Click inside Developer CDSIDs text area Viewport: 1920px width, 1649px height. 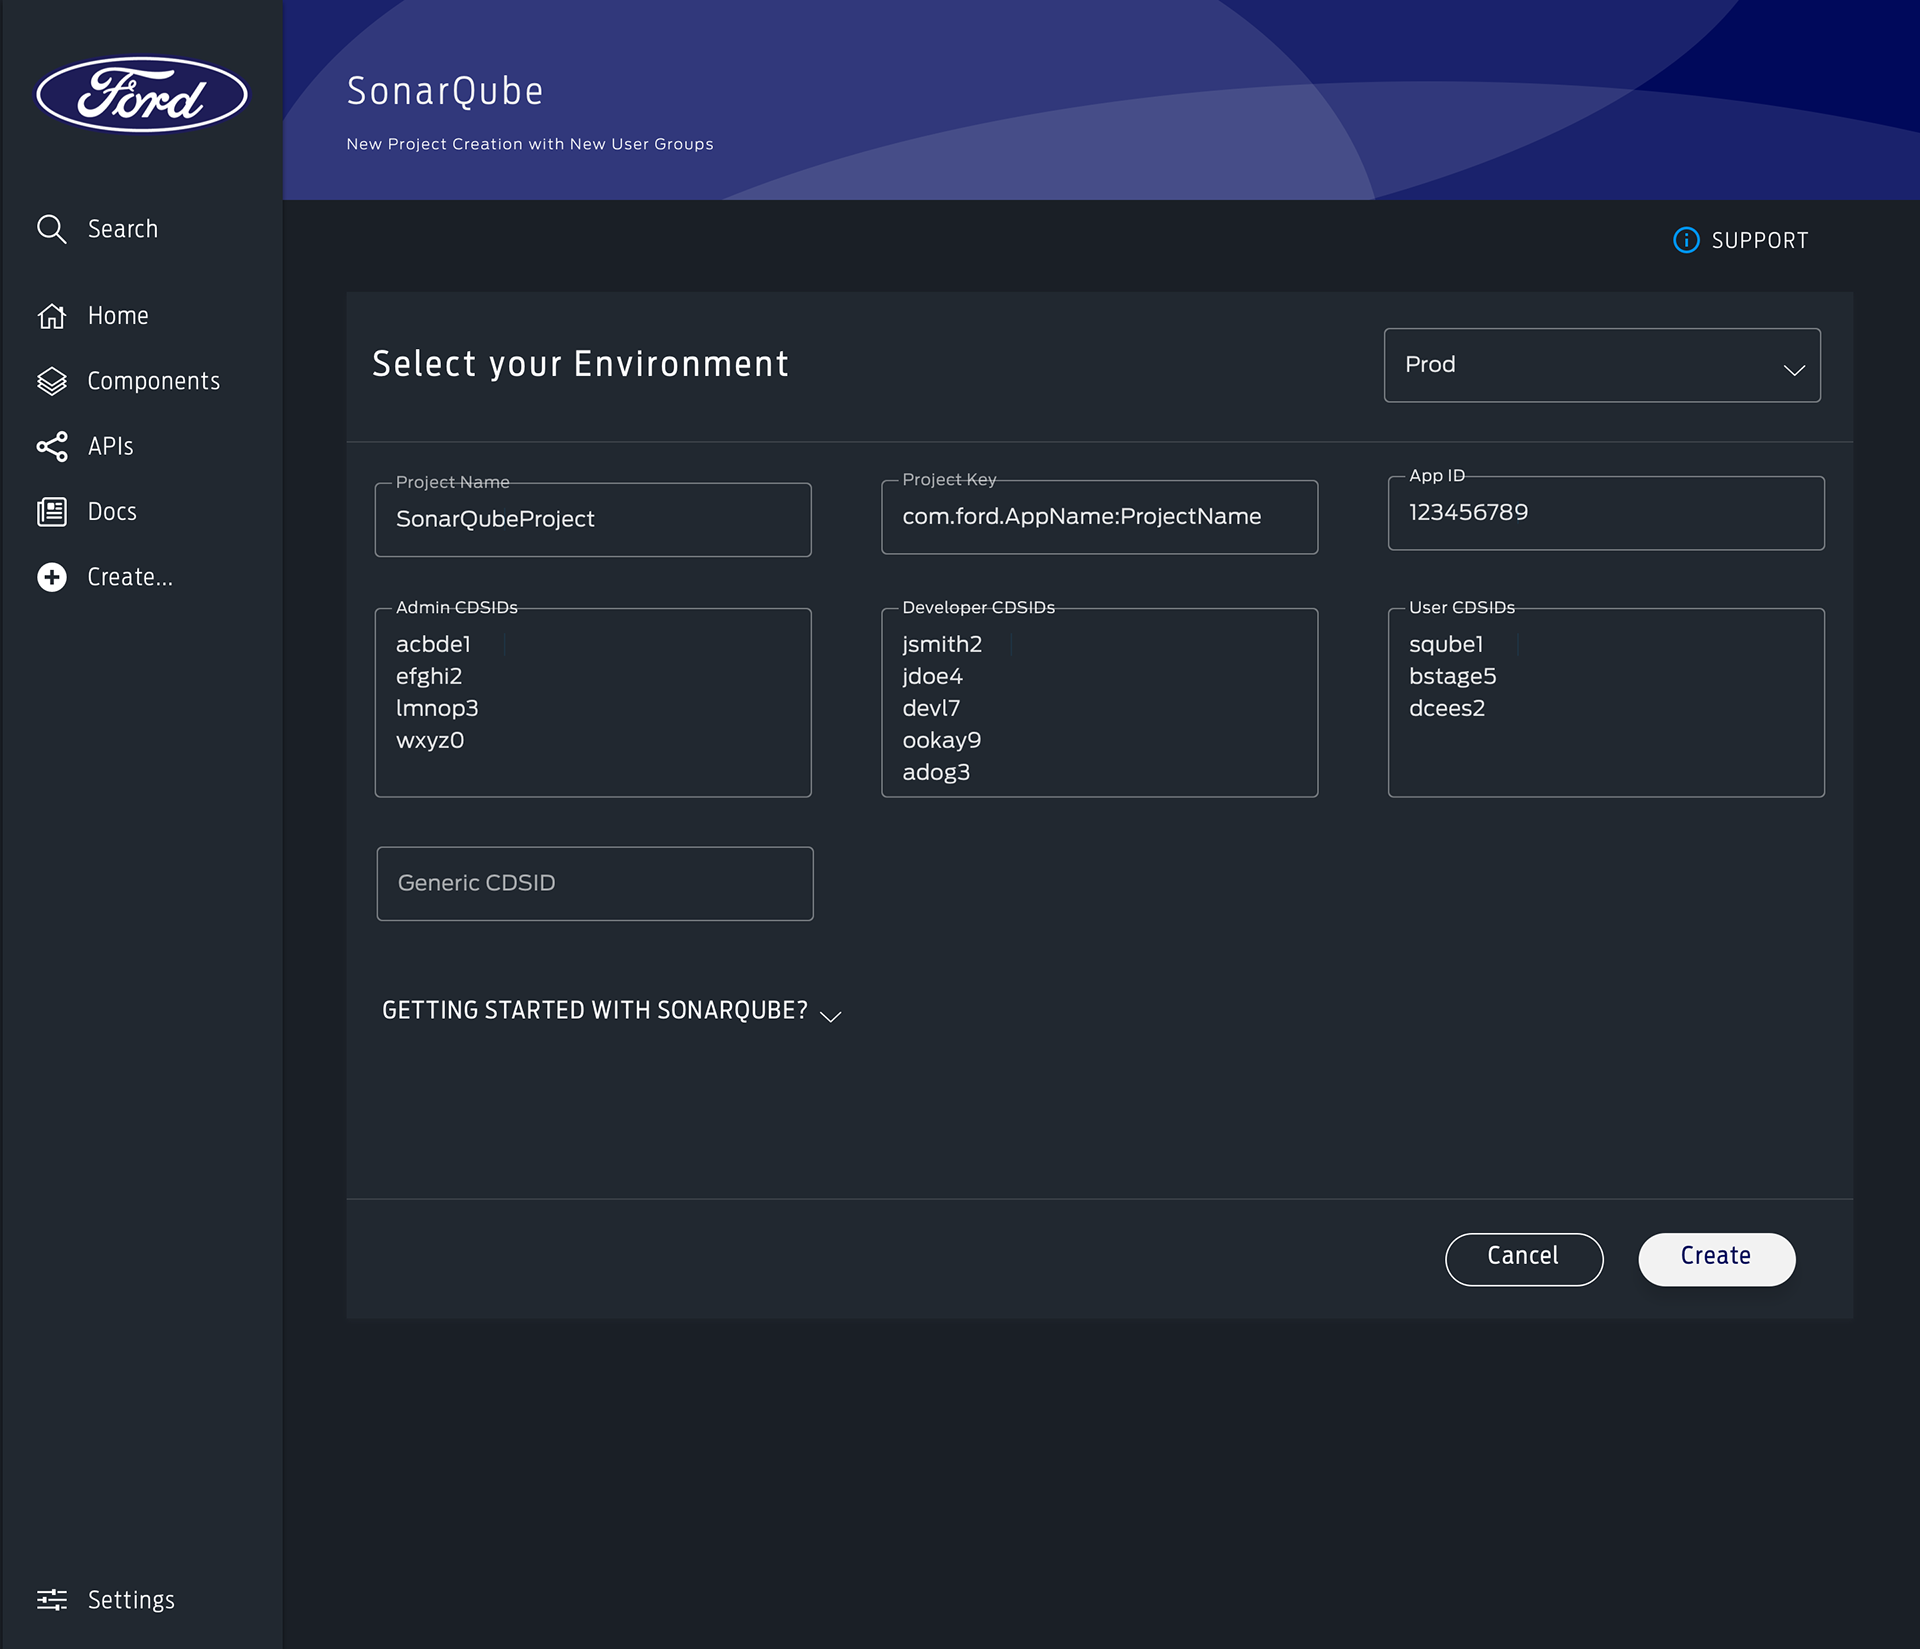pos(1099,702)
